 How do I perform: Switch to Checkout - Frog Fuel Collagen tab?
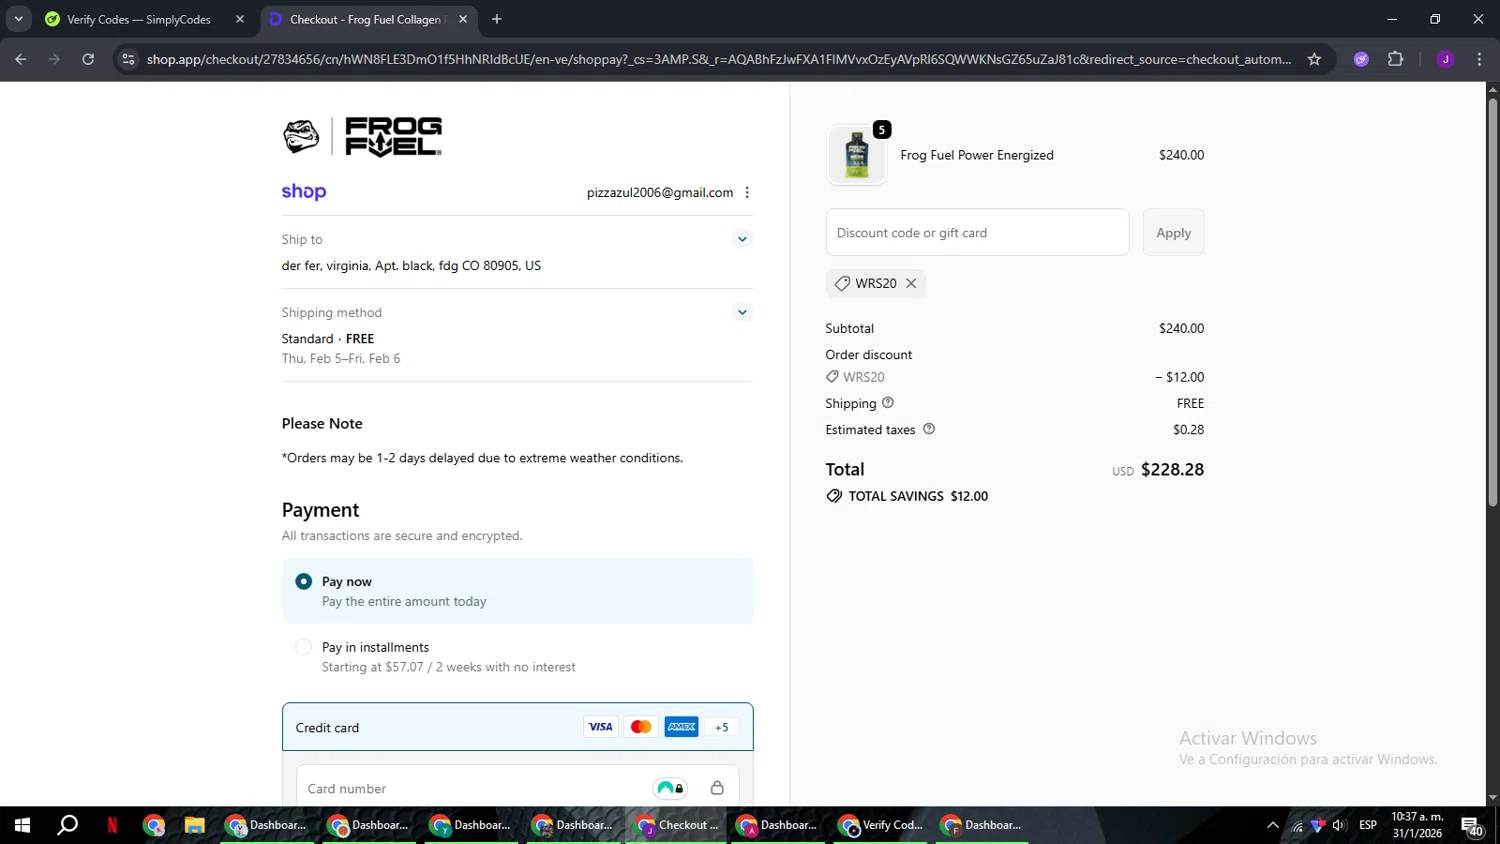coord(365,19)
